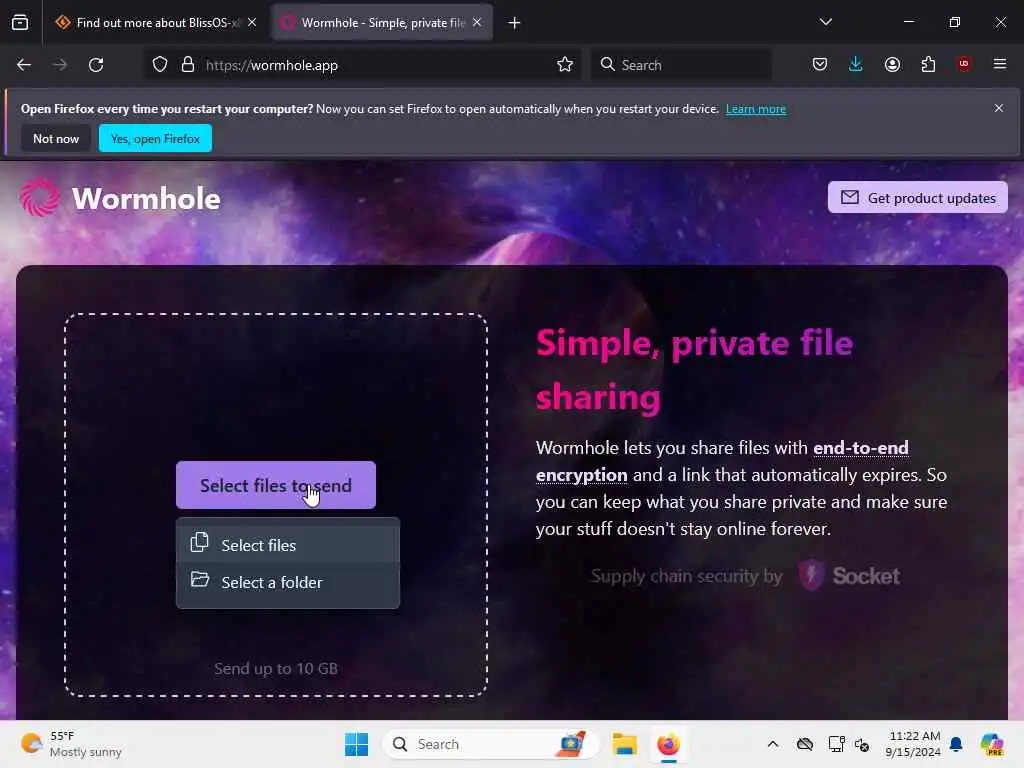Reload the current page

(96, 65)
